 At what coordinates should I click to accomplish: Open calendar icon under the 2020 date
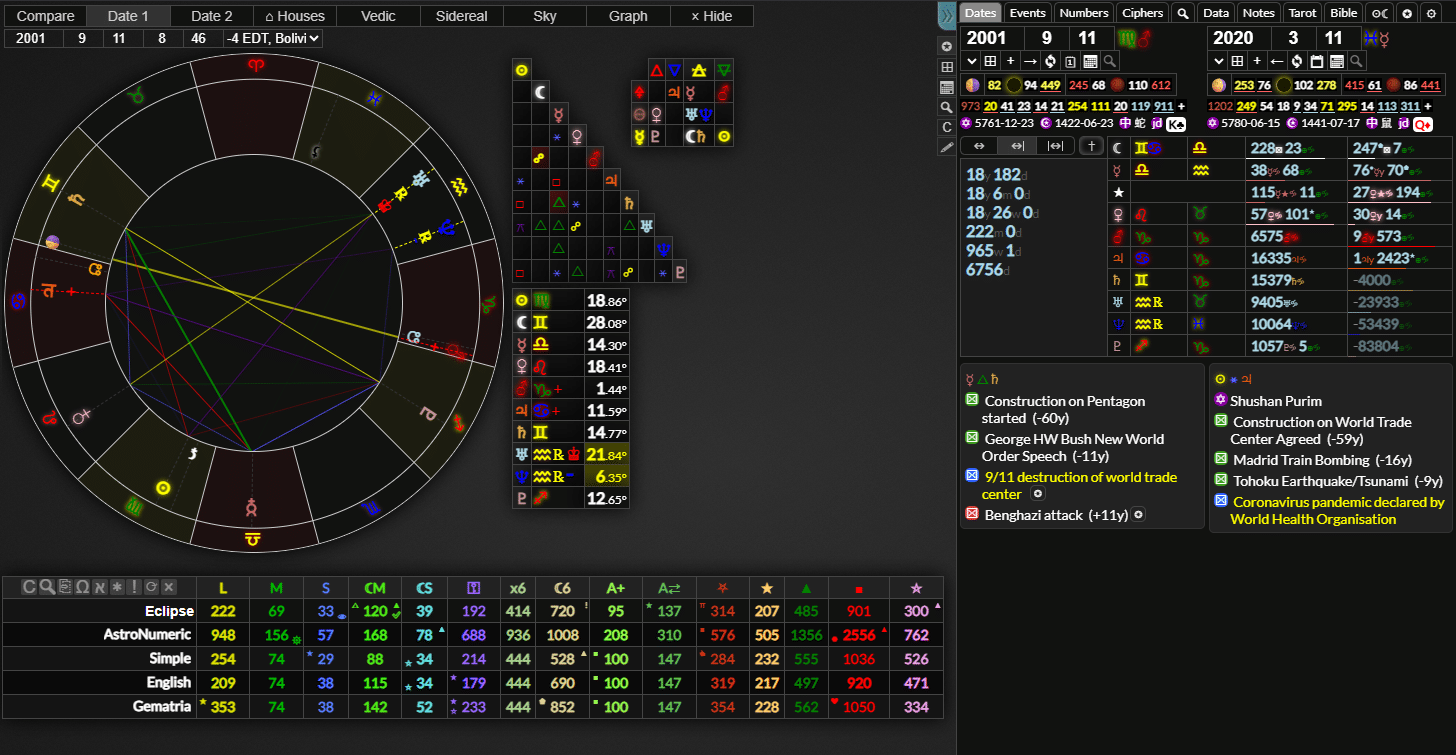pos(1318,61)
